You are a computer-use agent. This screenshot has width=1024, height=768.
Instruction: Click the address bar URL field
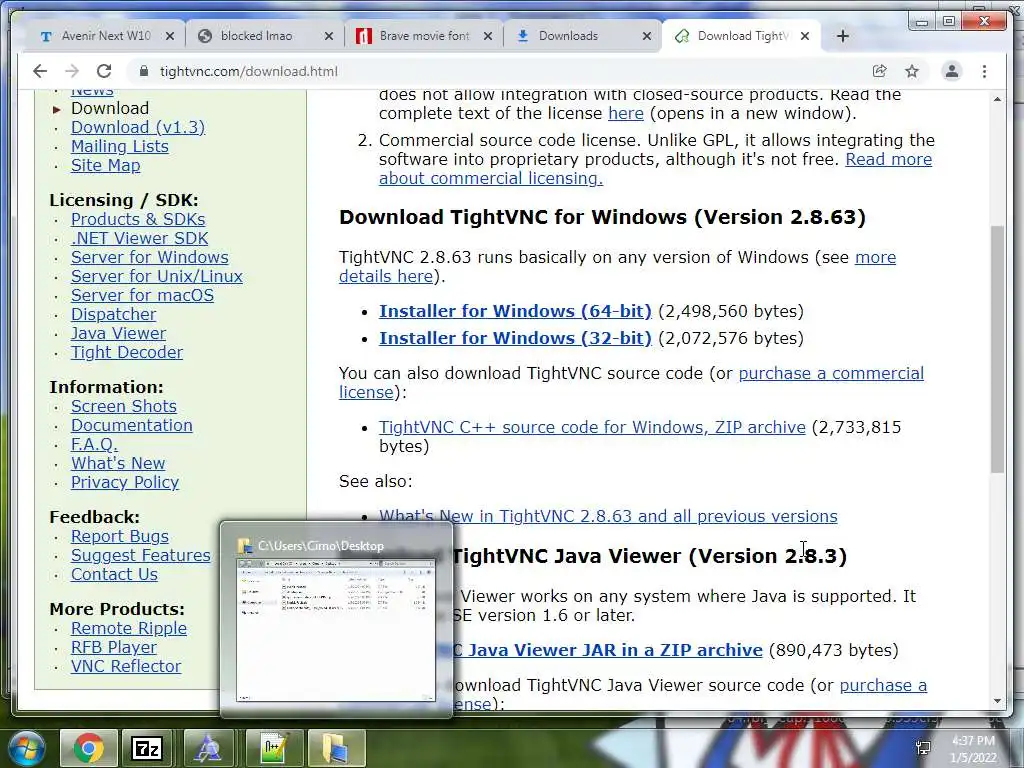point(496,71)
